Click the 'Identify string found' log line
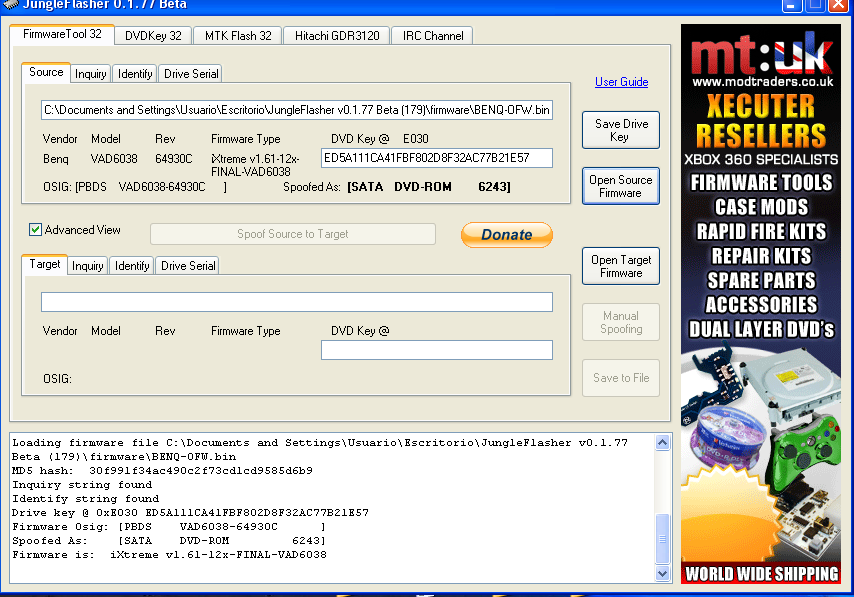 pyautogui.click(x=86, y=498)
